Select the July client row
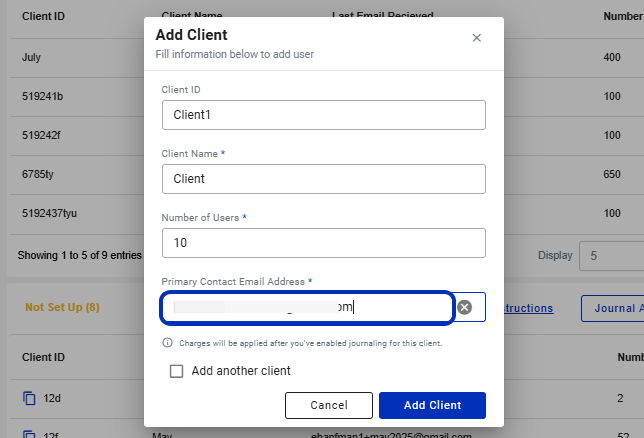644x438 pixels. [x=76, y=58]
